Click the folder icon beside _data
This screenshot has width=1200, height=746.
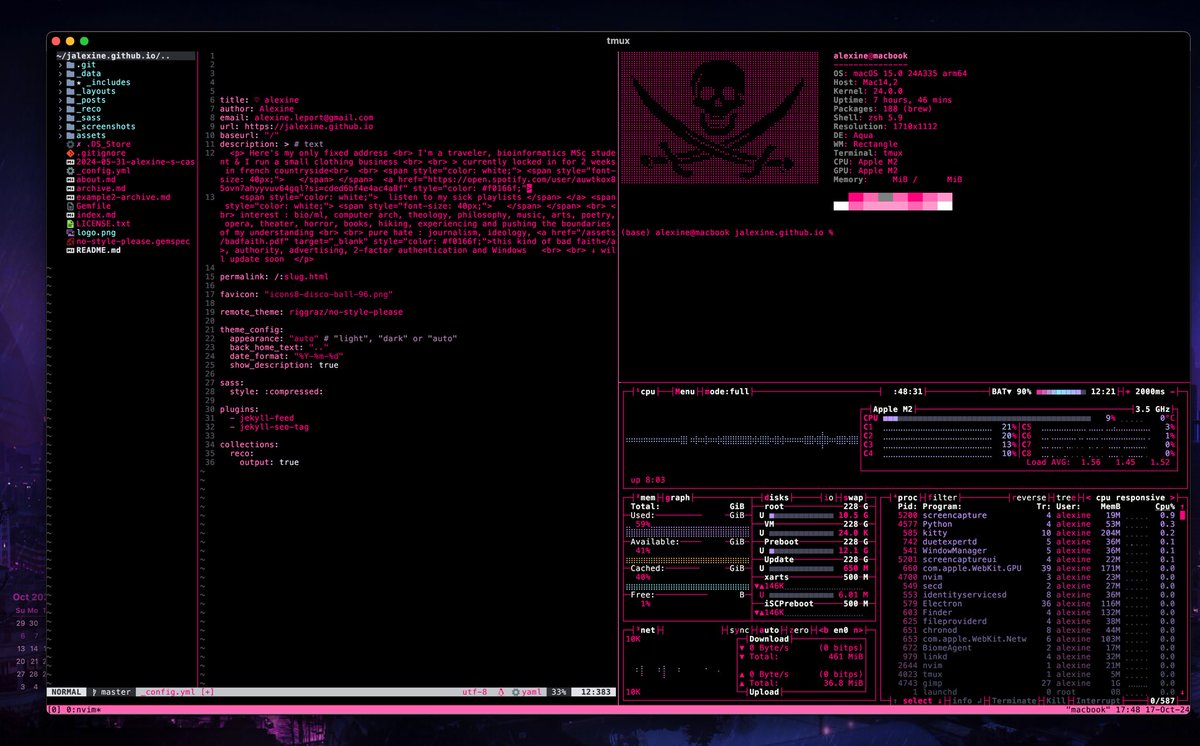[x=70, y=73]
